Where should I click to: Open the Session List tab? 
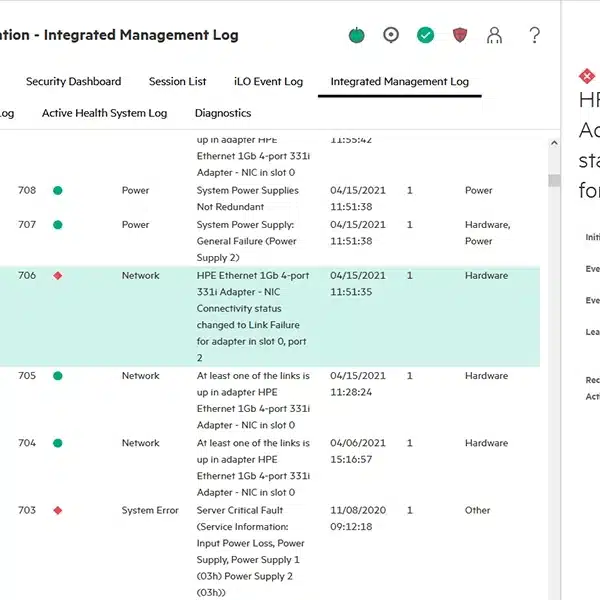(177, 82)
